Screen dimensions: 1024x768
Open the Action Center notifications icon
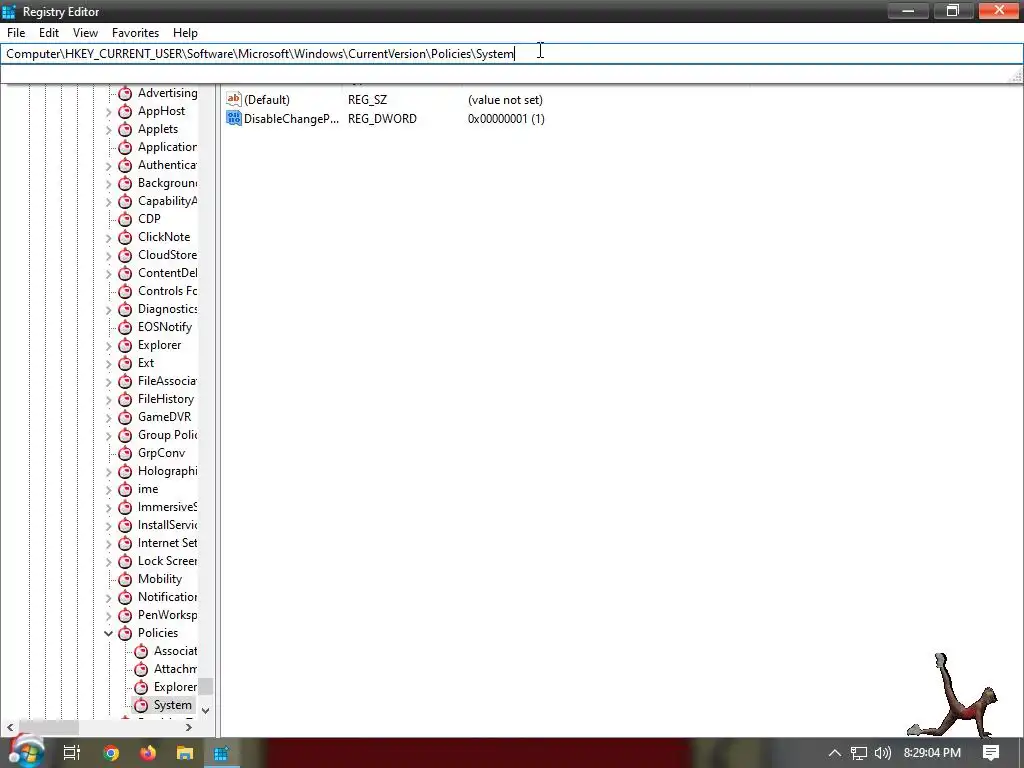991,753
